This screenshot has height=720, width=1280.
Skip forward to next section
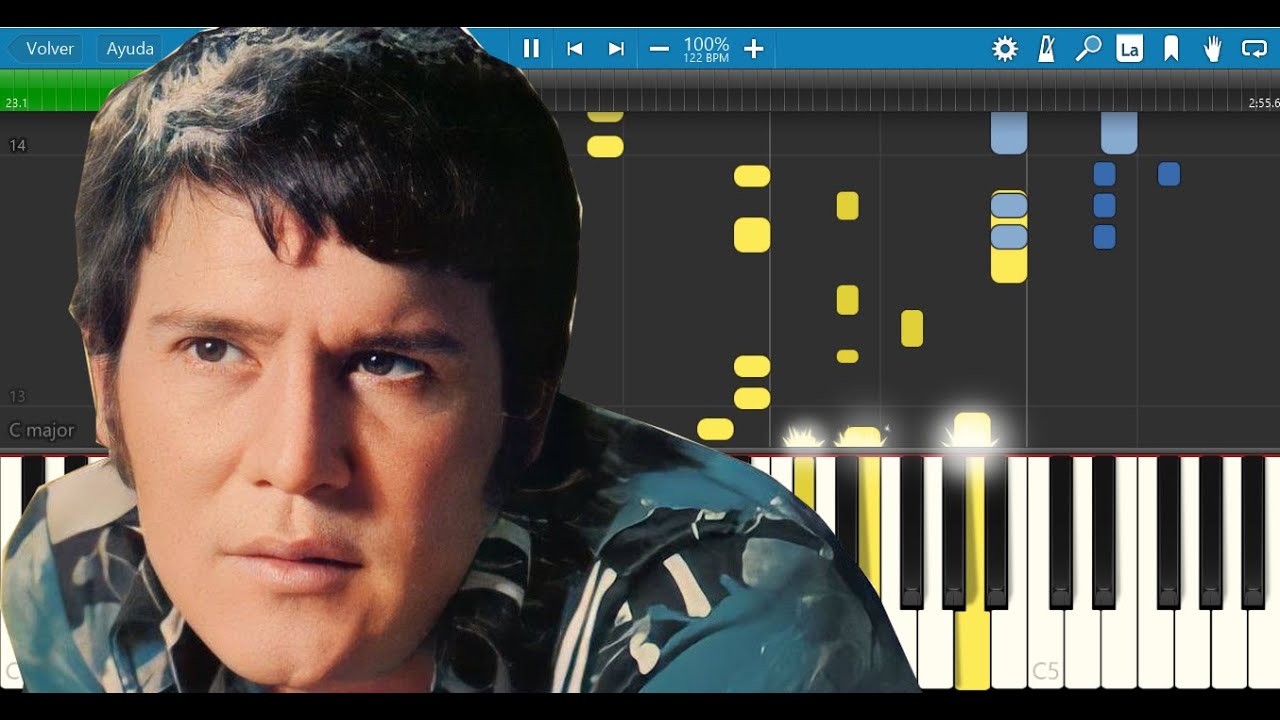click(616, 48)
